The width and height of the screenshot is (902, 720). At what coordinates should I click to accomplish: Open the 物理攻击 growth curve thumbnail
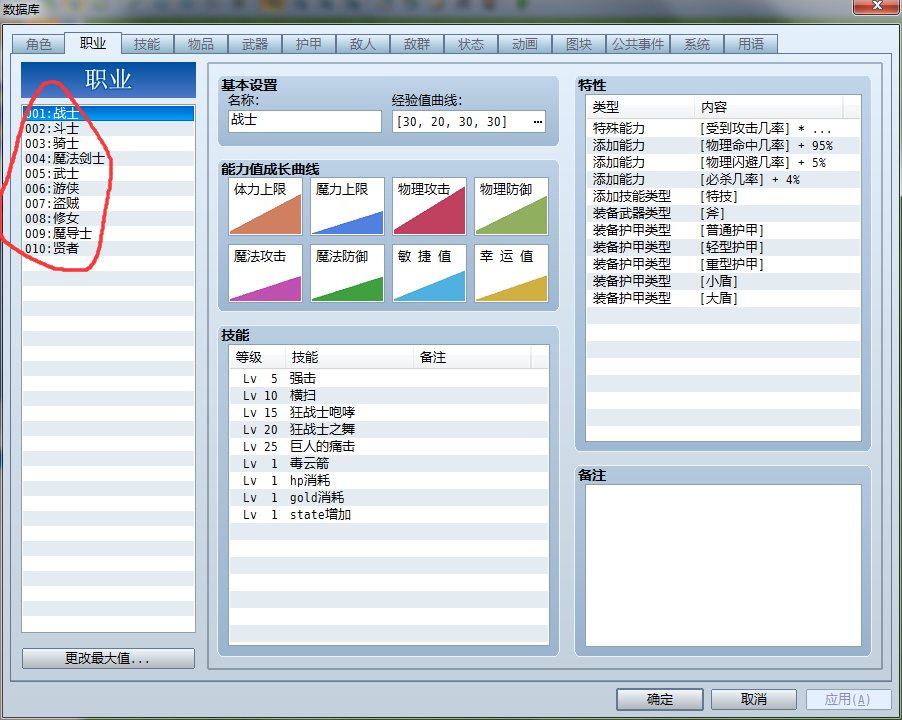point(429,206)
